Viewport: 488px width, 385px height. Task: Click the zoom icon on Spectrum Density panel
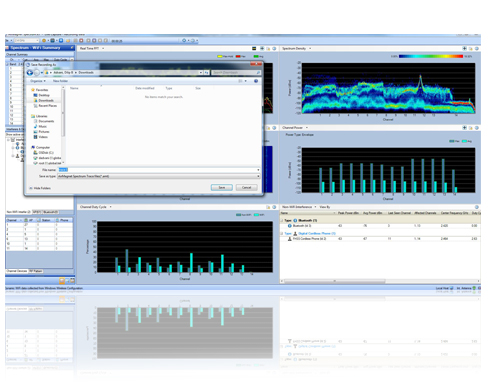(464, 49)
